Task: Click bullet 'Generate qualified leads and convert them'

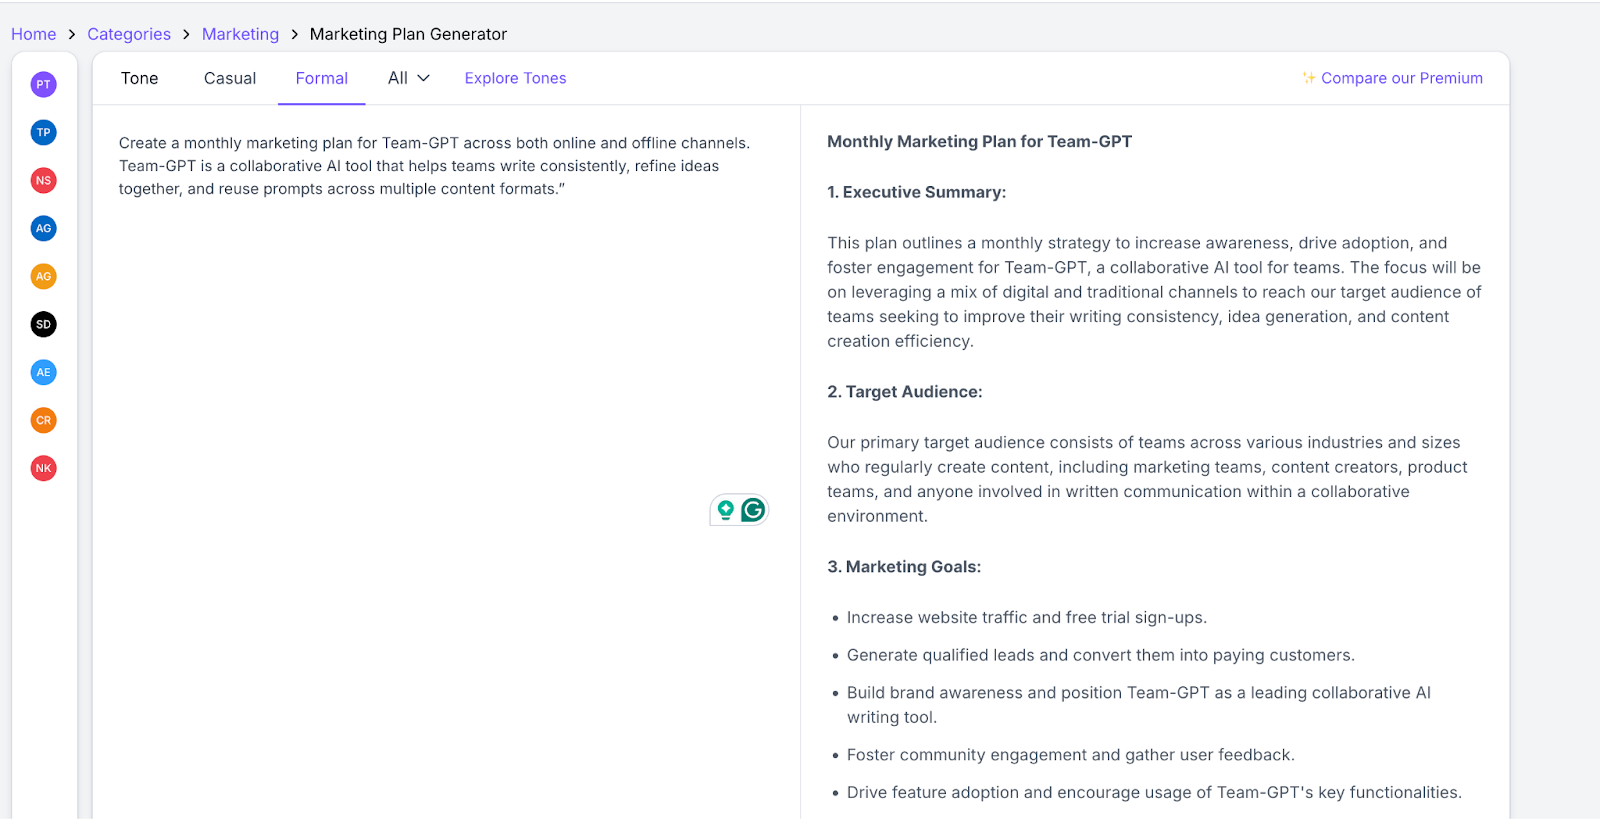Action: 1100,655
